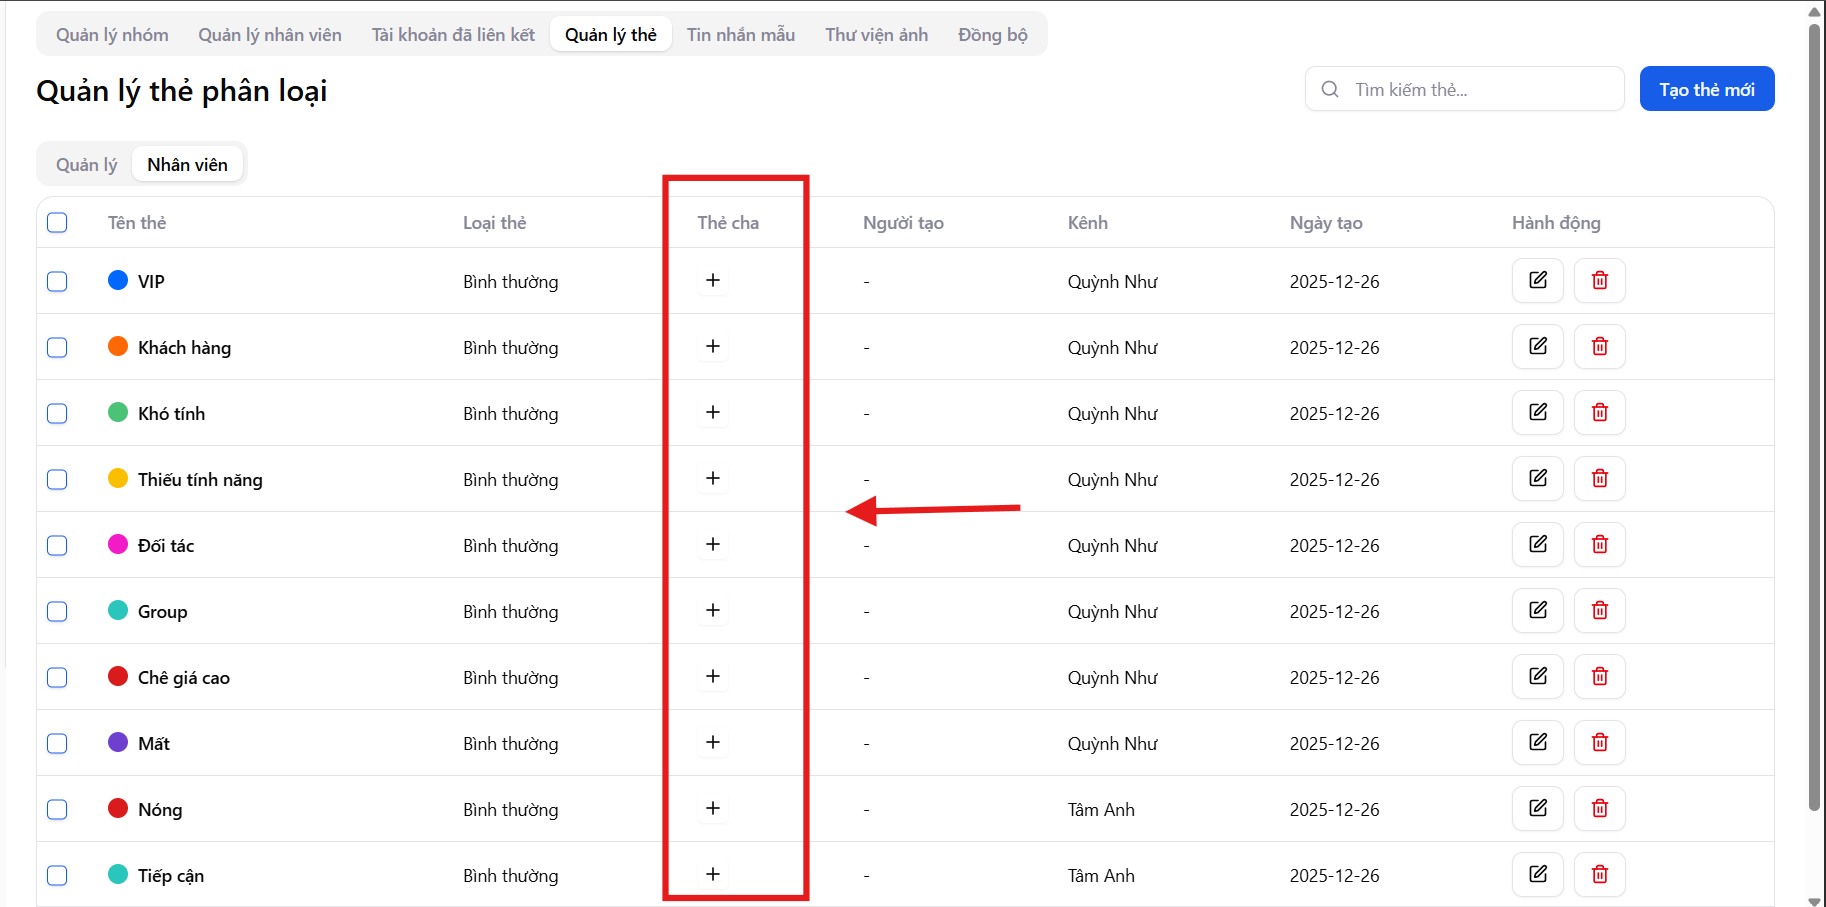Check the select-all header checkbox

tap(57, 222)
